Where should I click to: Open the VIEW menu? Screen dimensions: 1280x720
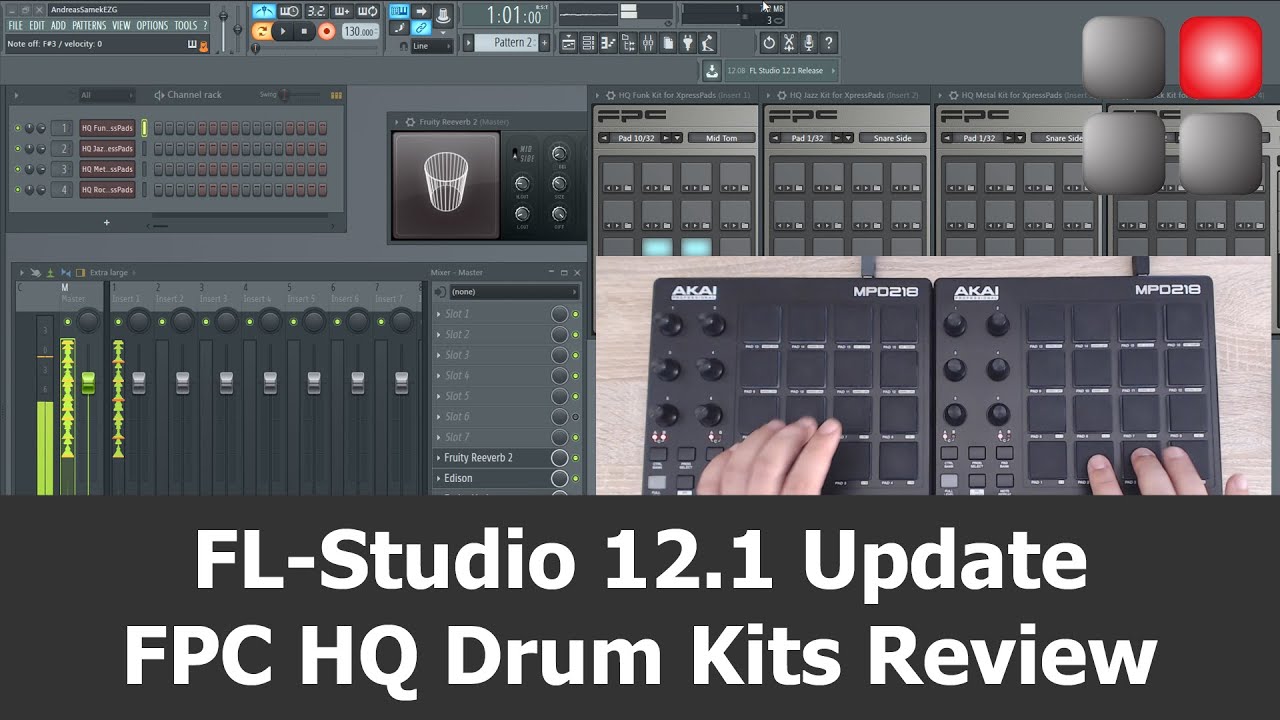pyautogui.click(x=121, y=25)
